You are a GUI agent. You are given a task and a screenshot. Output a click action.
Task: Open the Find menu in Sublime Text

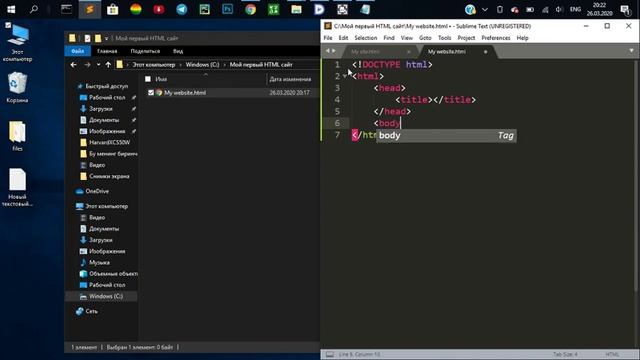[389, 38]
